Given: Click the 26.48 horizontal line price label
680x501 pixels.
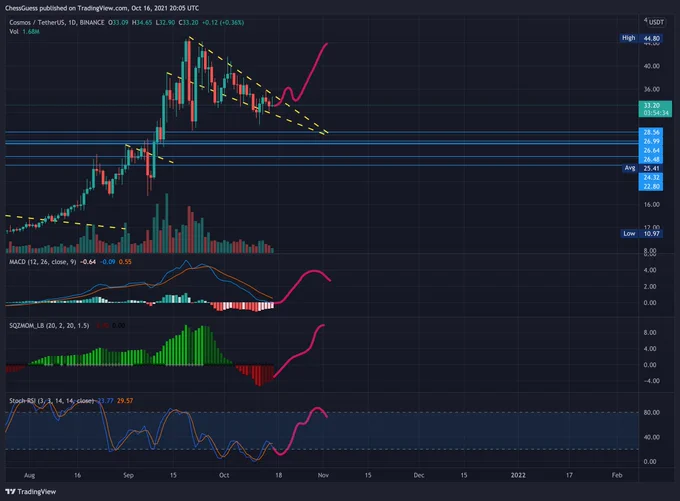Looking at the screenshot, I should point(651,159).
